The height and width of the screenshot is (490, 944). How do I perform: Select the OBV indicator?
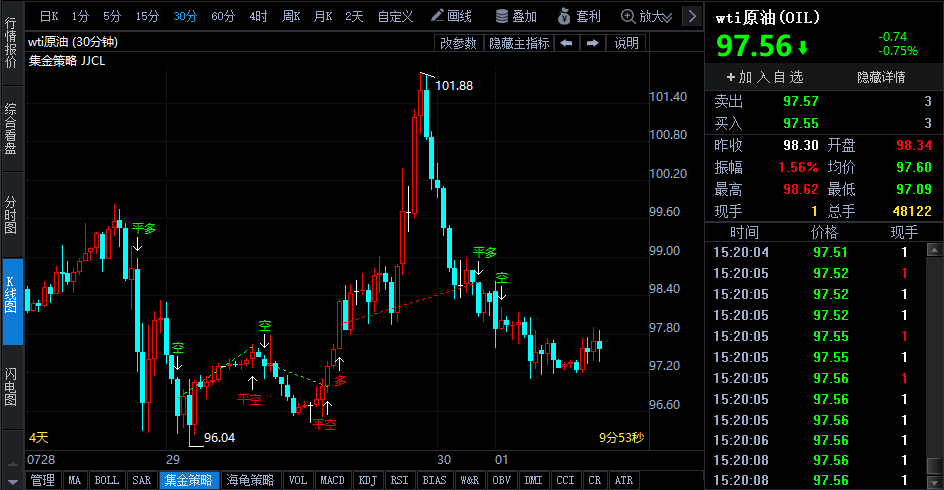coord(502,480)
